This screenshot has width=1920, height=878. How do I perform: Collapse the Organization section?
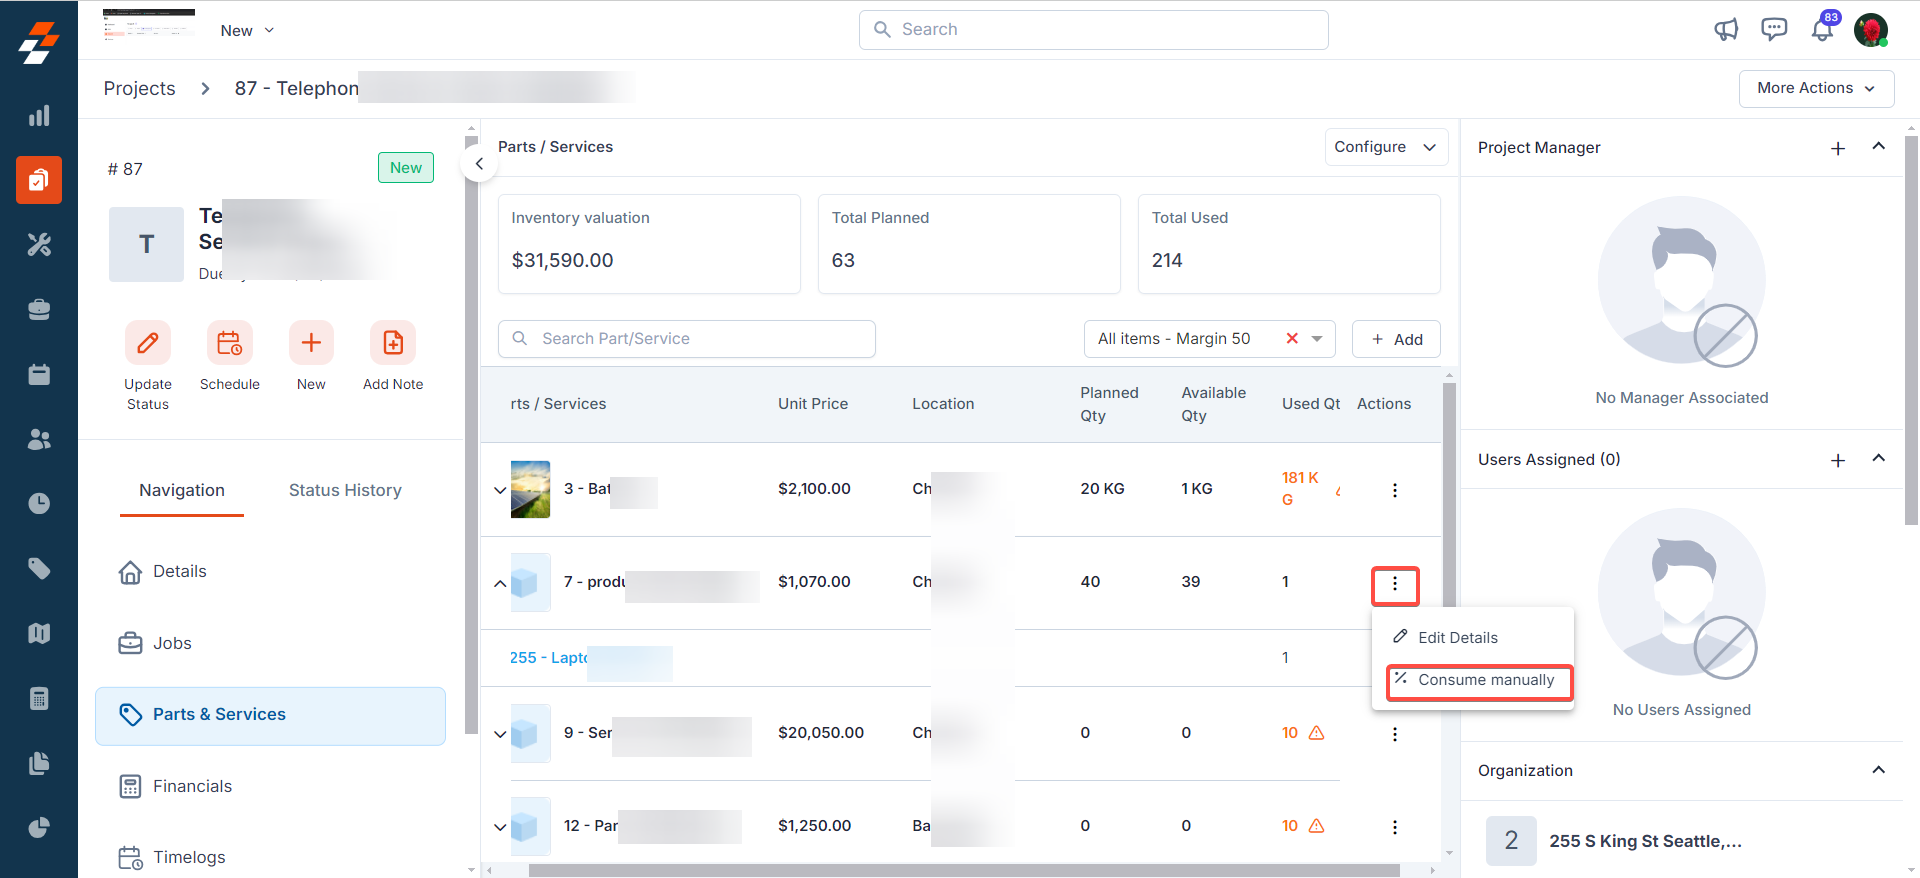click(x=1878, y=770)
